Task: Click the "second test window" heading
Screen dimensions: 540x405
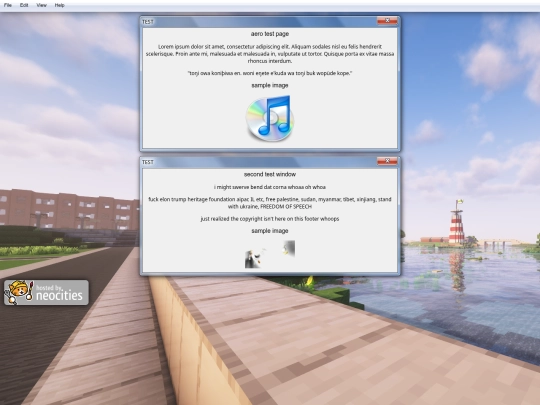Action: [x=270, y=174]
